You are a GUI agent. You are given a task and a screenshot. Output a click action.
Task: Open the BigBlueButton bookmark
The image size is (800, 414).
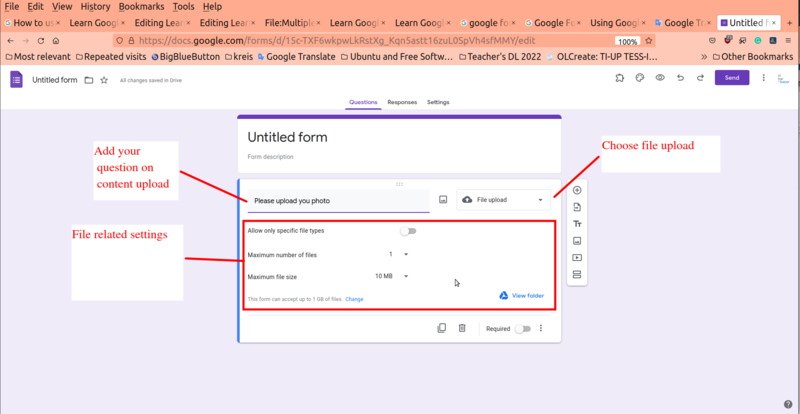pyautogui.click(x=186, y=57)
